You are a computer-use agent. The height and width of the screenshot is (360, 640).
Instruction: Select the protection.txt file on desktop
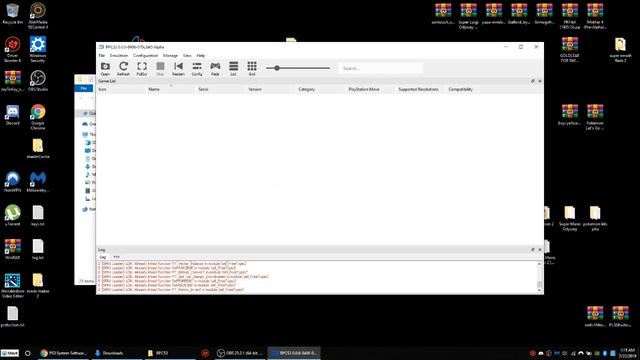pyautogui.click(x=12, y=317)
